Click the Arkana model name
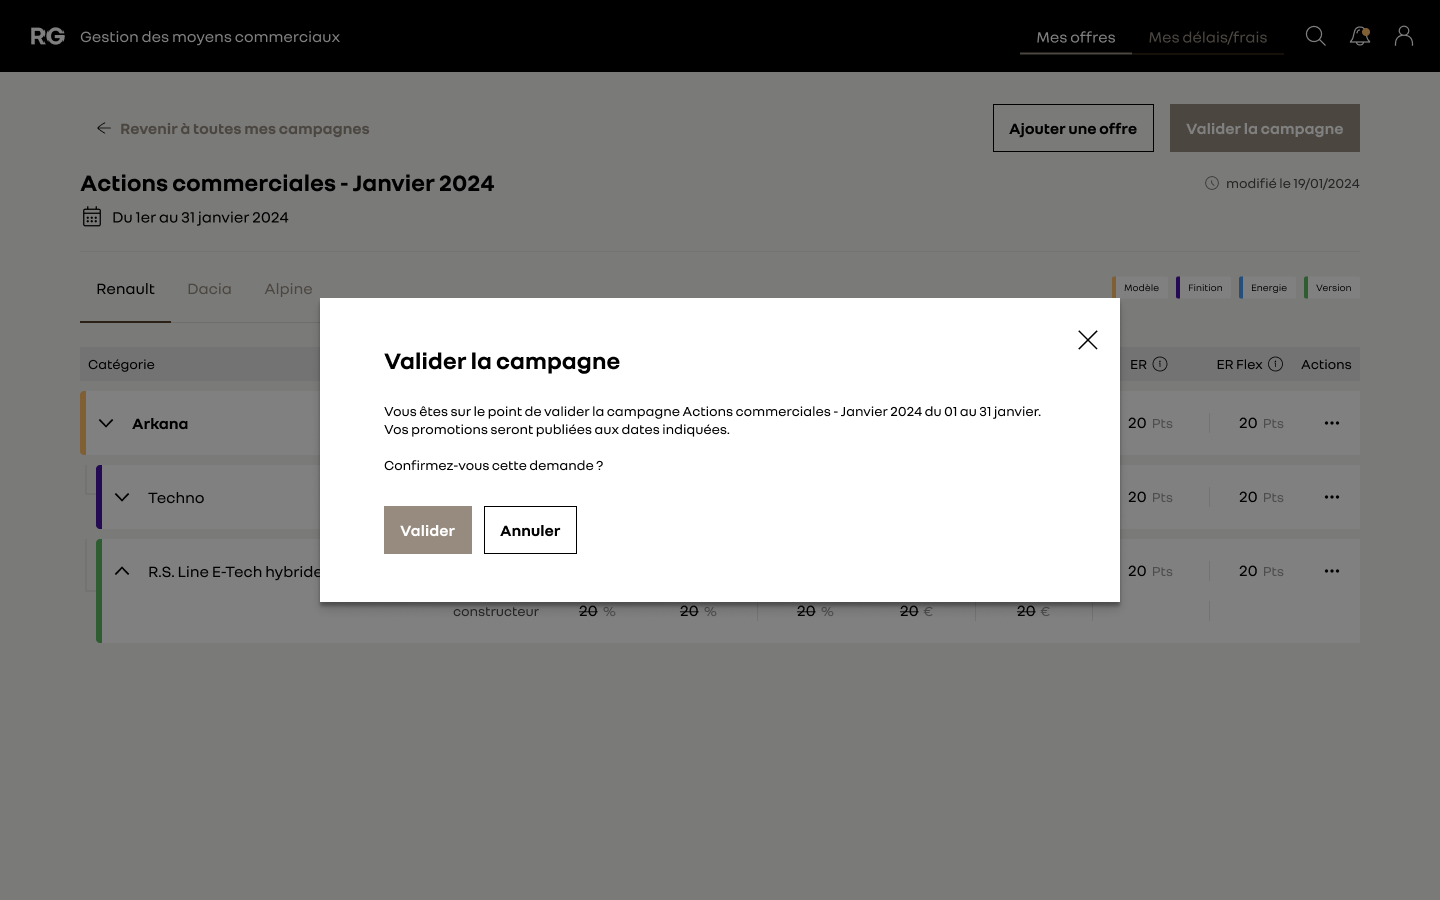This screenshot has width=1440, height=900. coord(160,423)
